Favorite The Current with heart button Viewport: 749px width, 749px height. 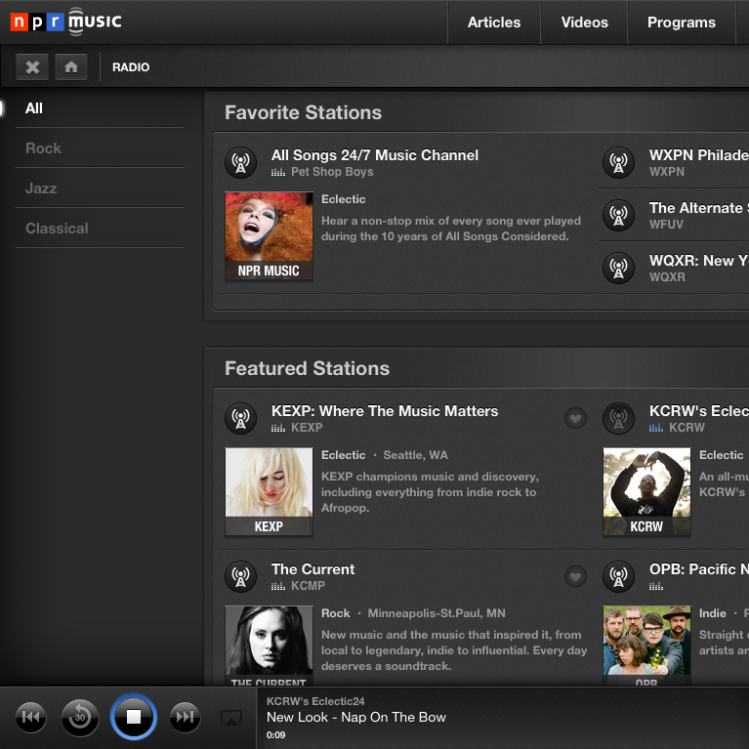point(576,577)
